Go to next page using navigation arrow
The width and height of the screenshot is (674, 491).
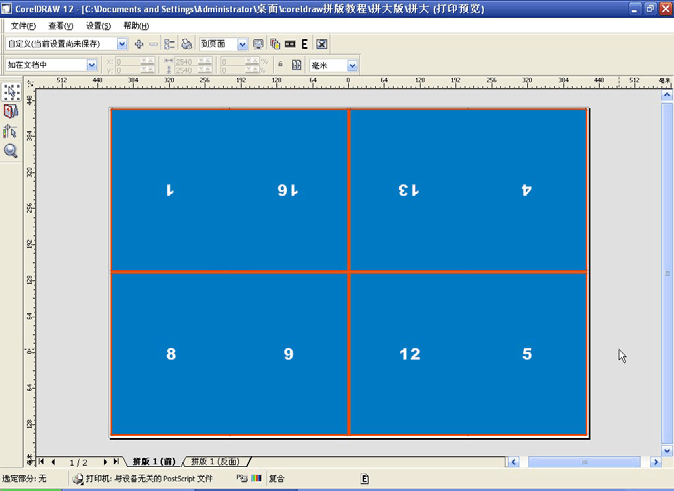106,462
